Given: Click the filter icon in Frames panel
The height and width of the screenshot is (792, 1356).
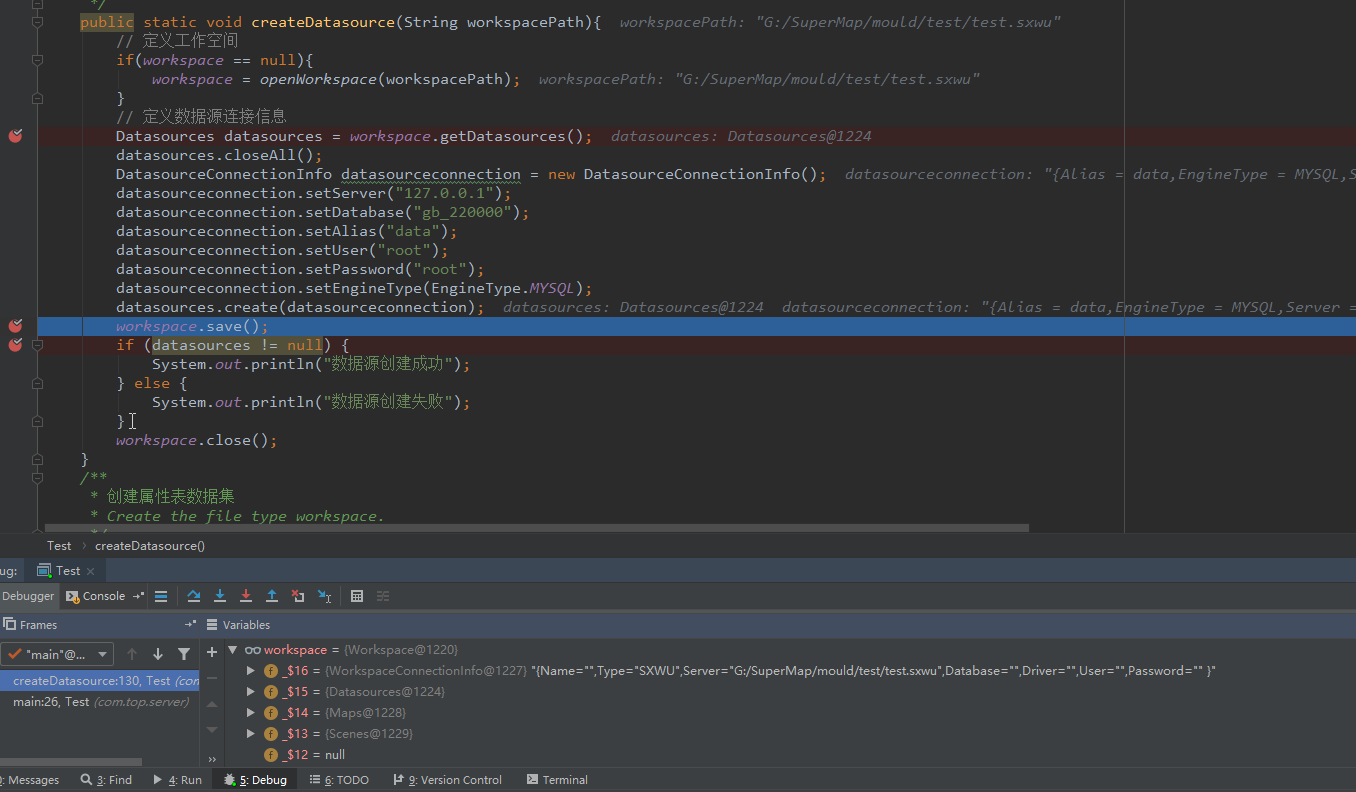Looking at the screenshot, I should point(184,654).
